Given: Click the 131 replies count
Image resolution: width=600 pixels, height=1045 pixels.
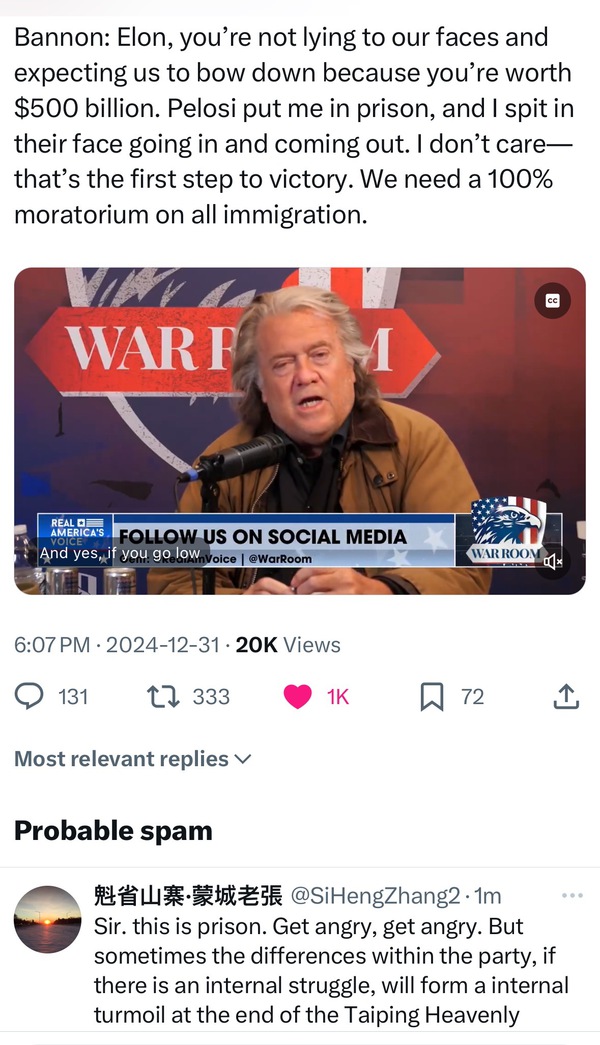Looking at the screenshot, I should tap(73, 696).
